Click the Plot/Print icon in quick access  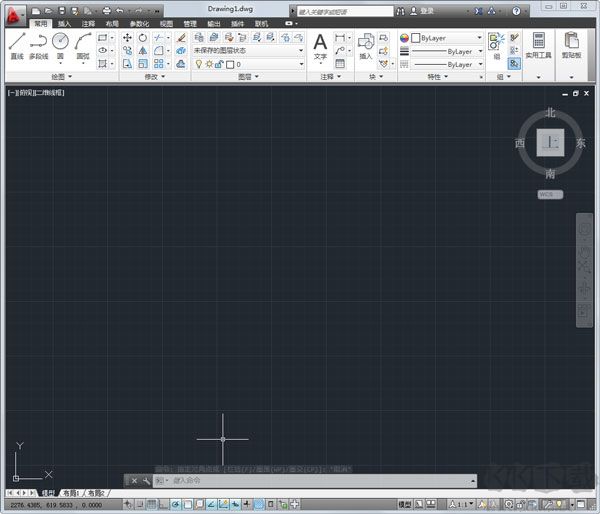[107, 11]
